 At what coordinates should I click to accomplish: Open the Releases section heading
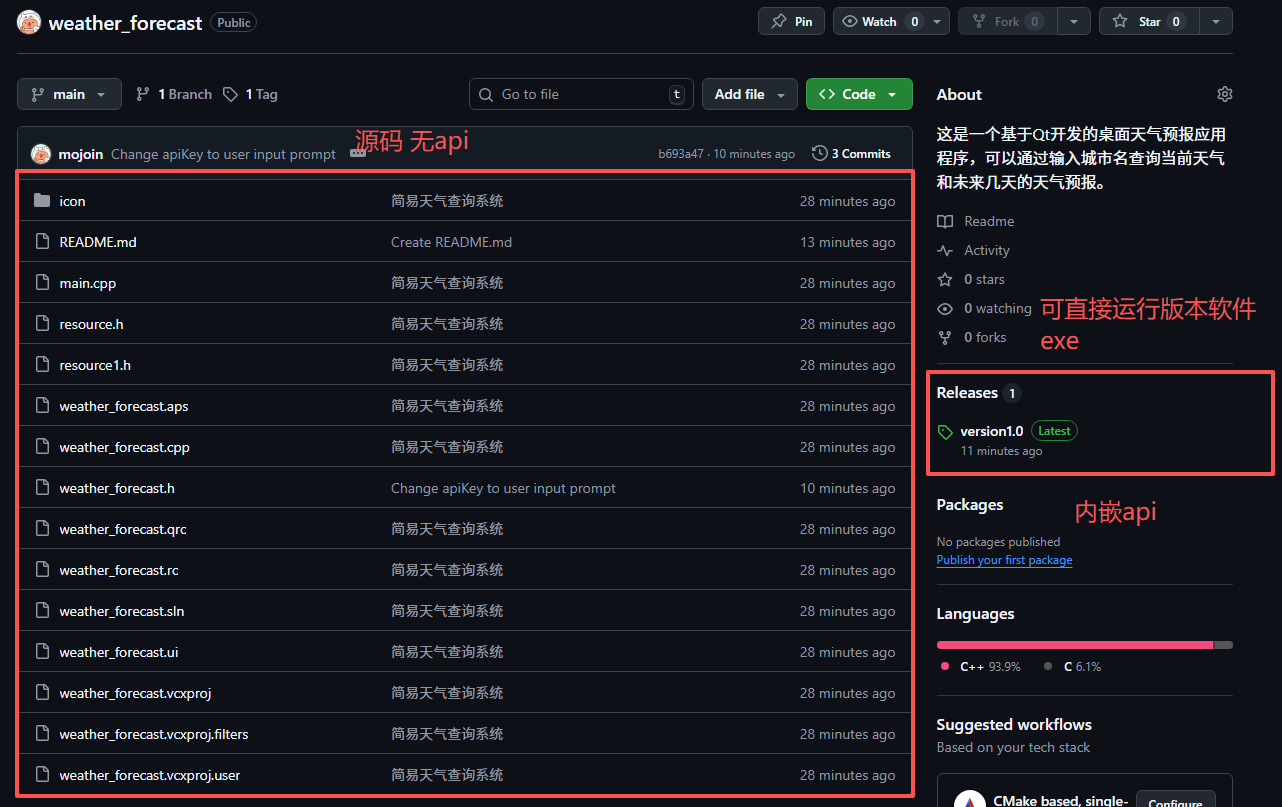tap(967, 393)
